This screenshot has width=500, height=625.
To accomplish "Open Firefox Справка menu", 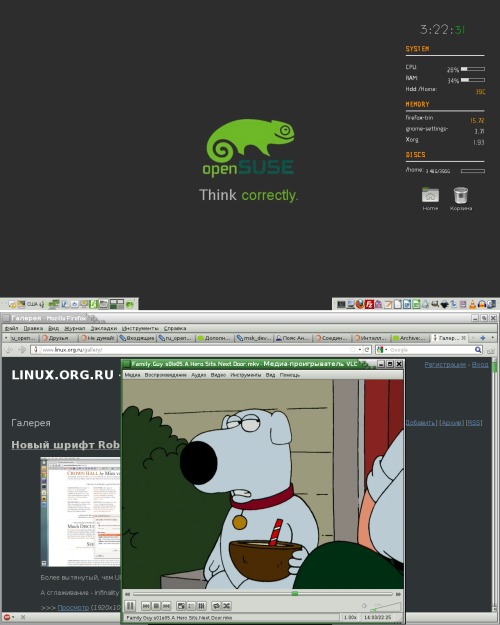I will (x=175, y=328).
